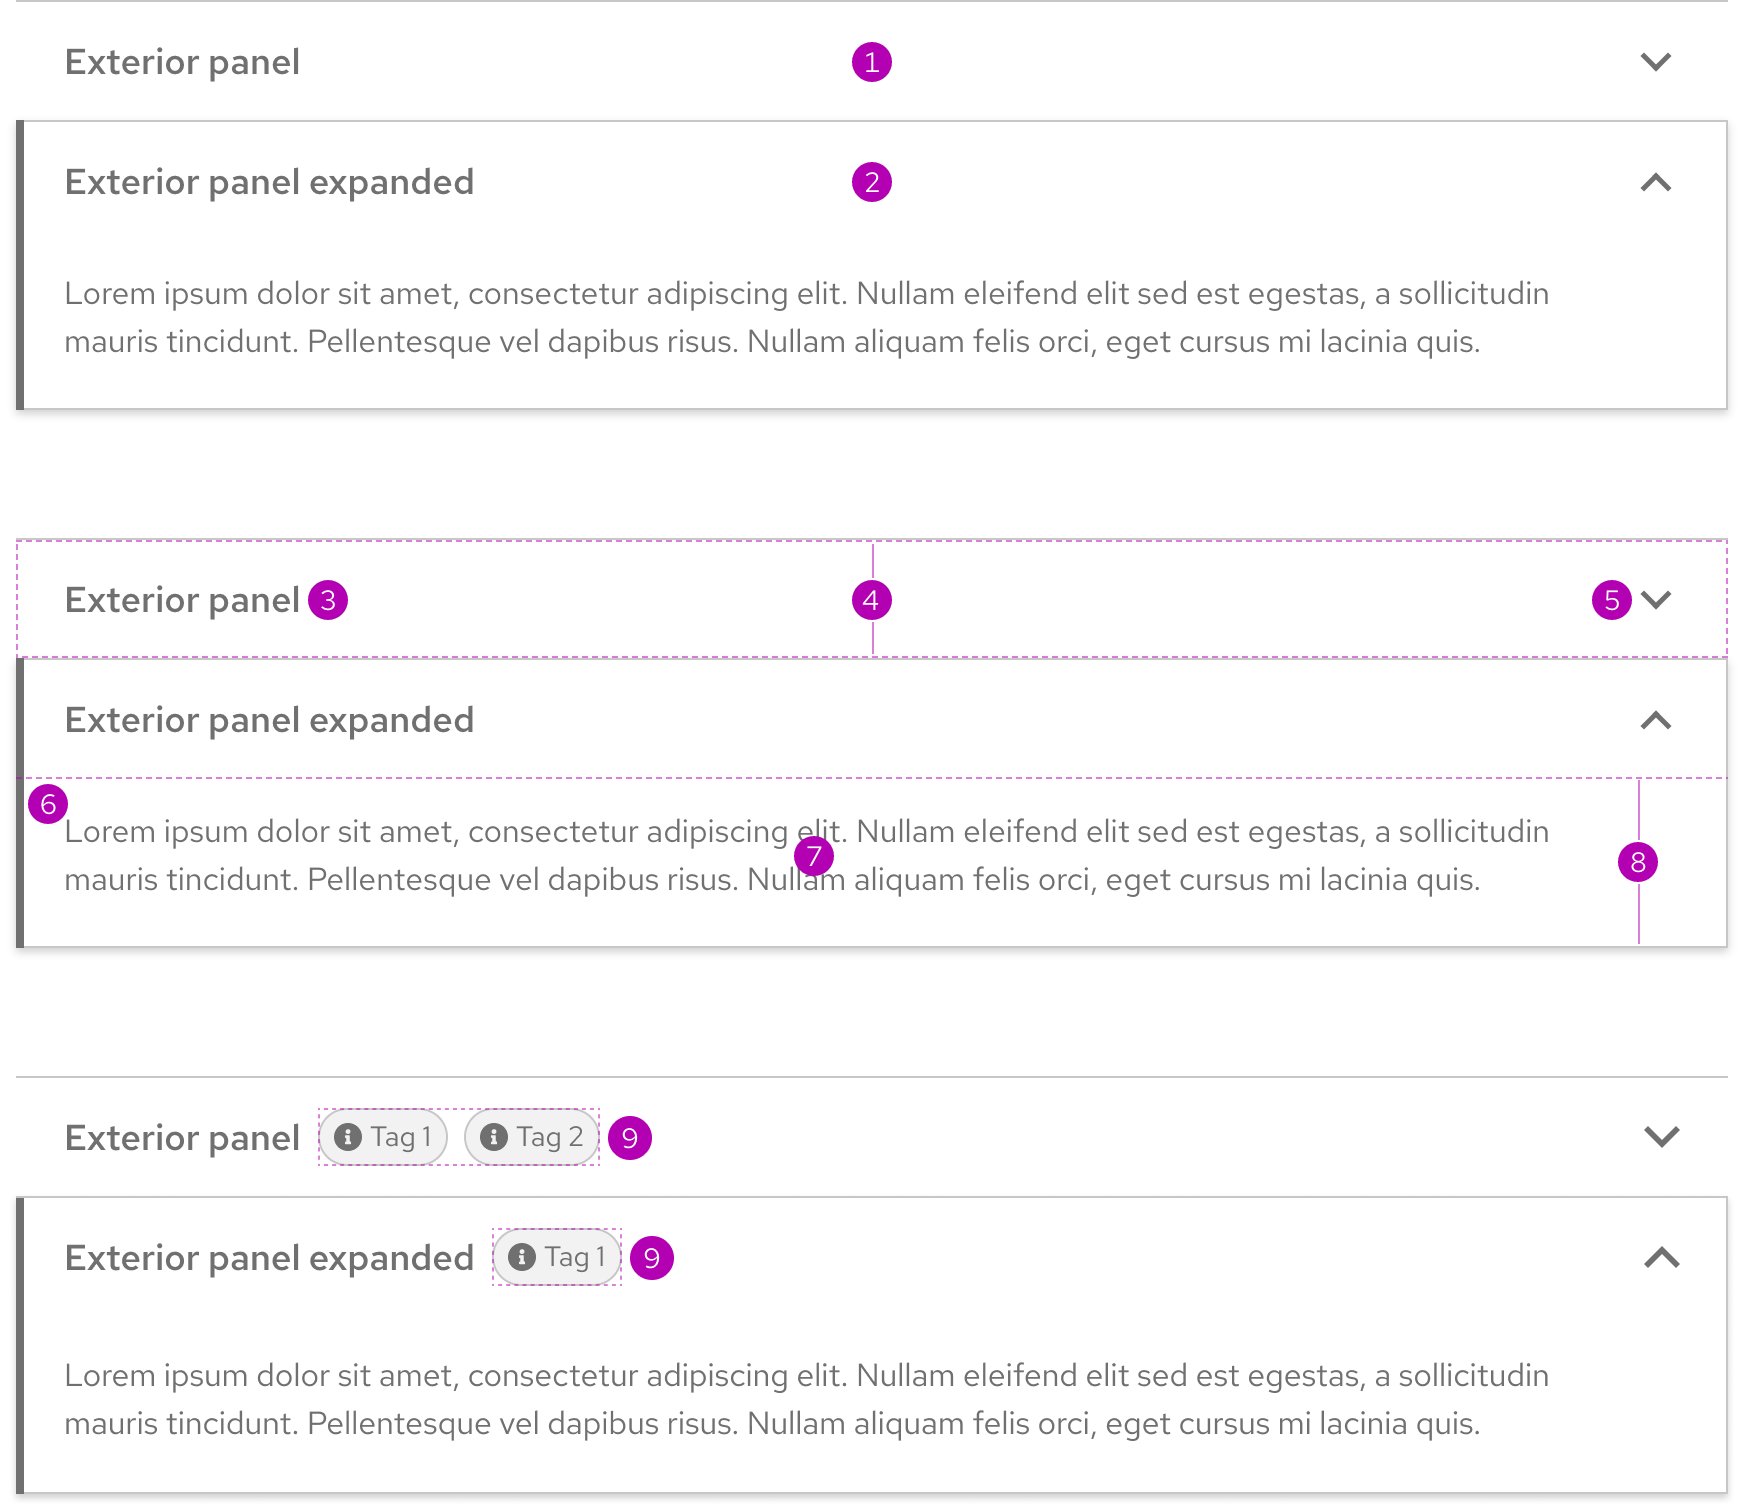Image resolution: width=1744 pixels, height=1510 pixels.
Task: Click annotation marker 8 on the vertical line
Action: point(1637,862)
